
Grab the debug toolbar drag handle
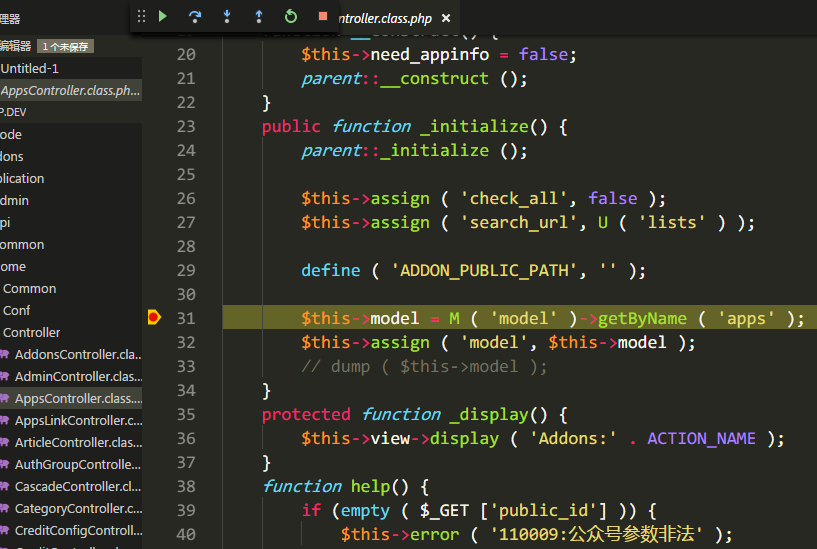[x=141, y=17]
